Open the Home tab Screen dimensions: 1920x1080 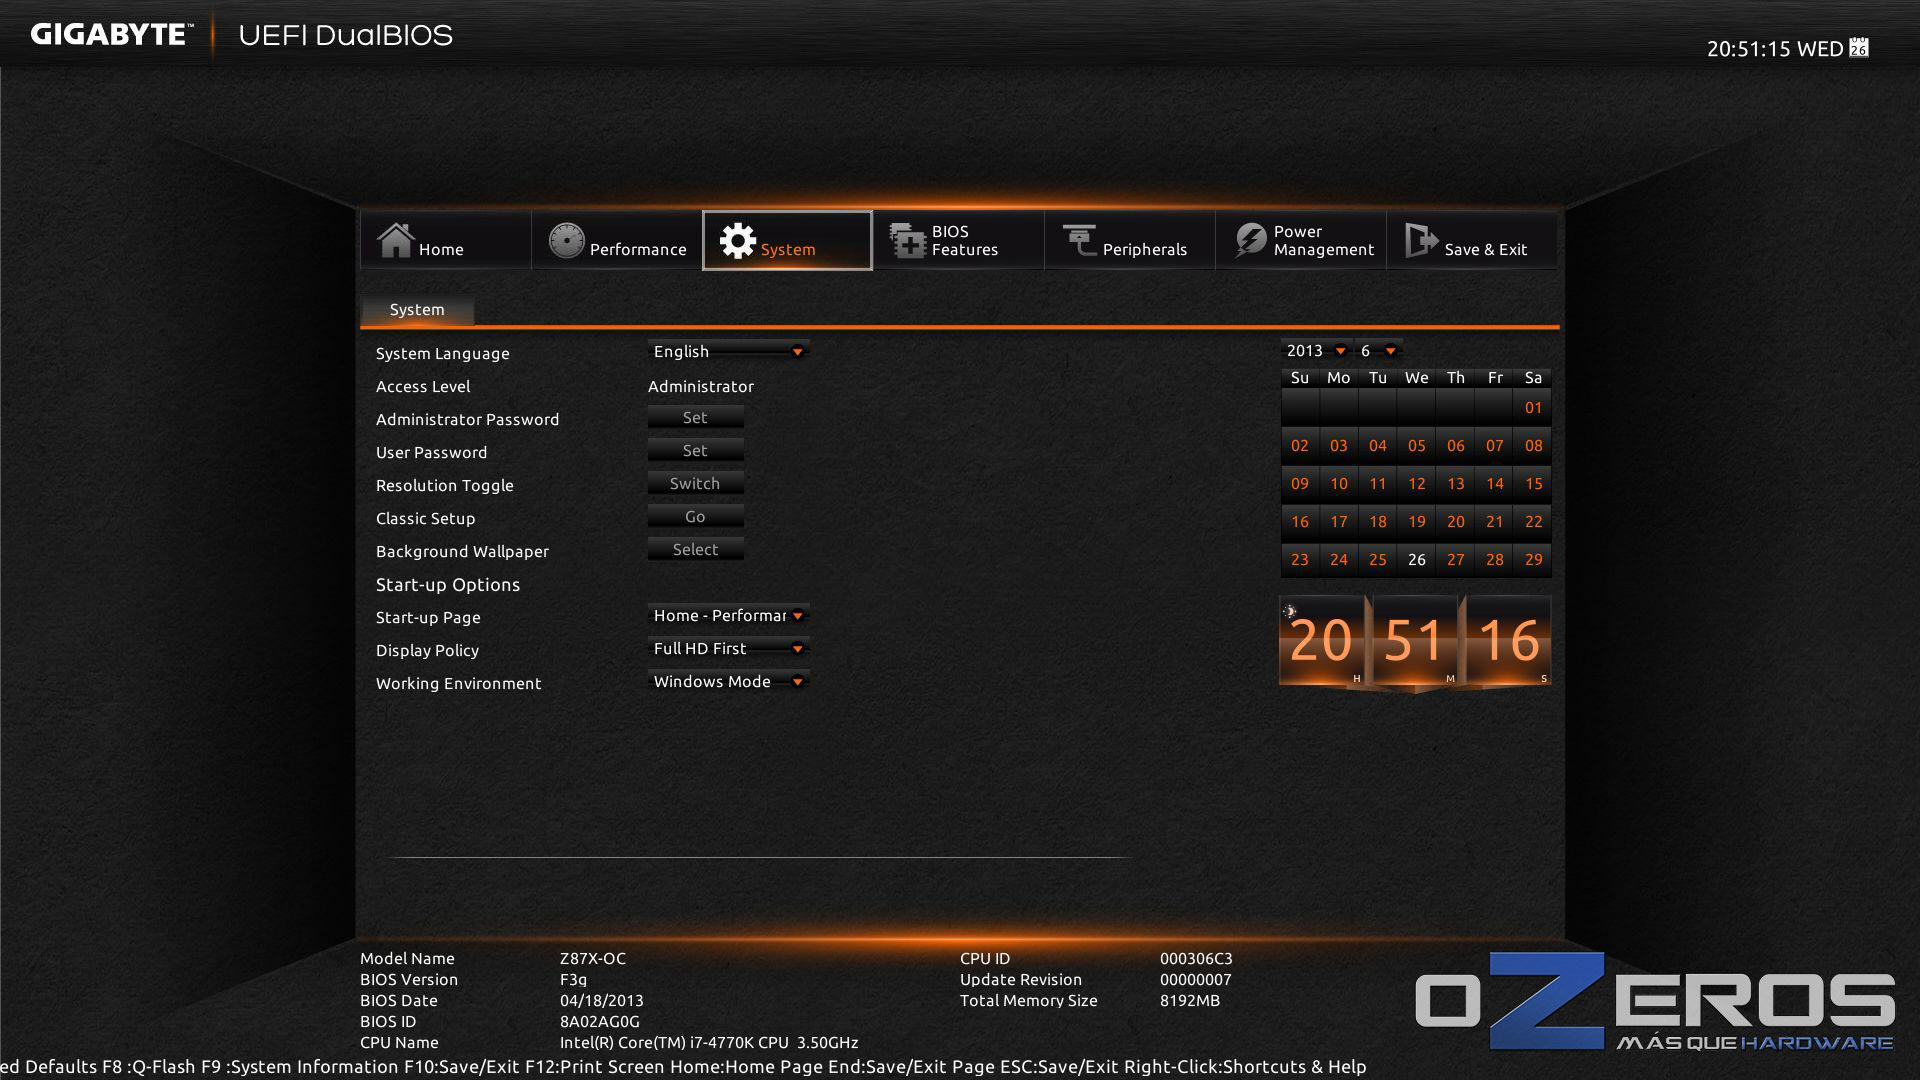pos(445,240)
